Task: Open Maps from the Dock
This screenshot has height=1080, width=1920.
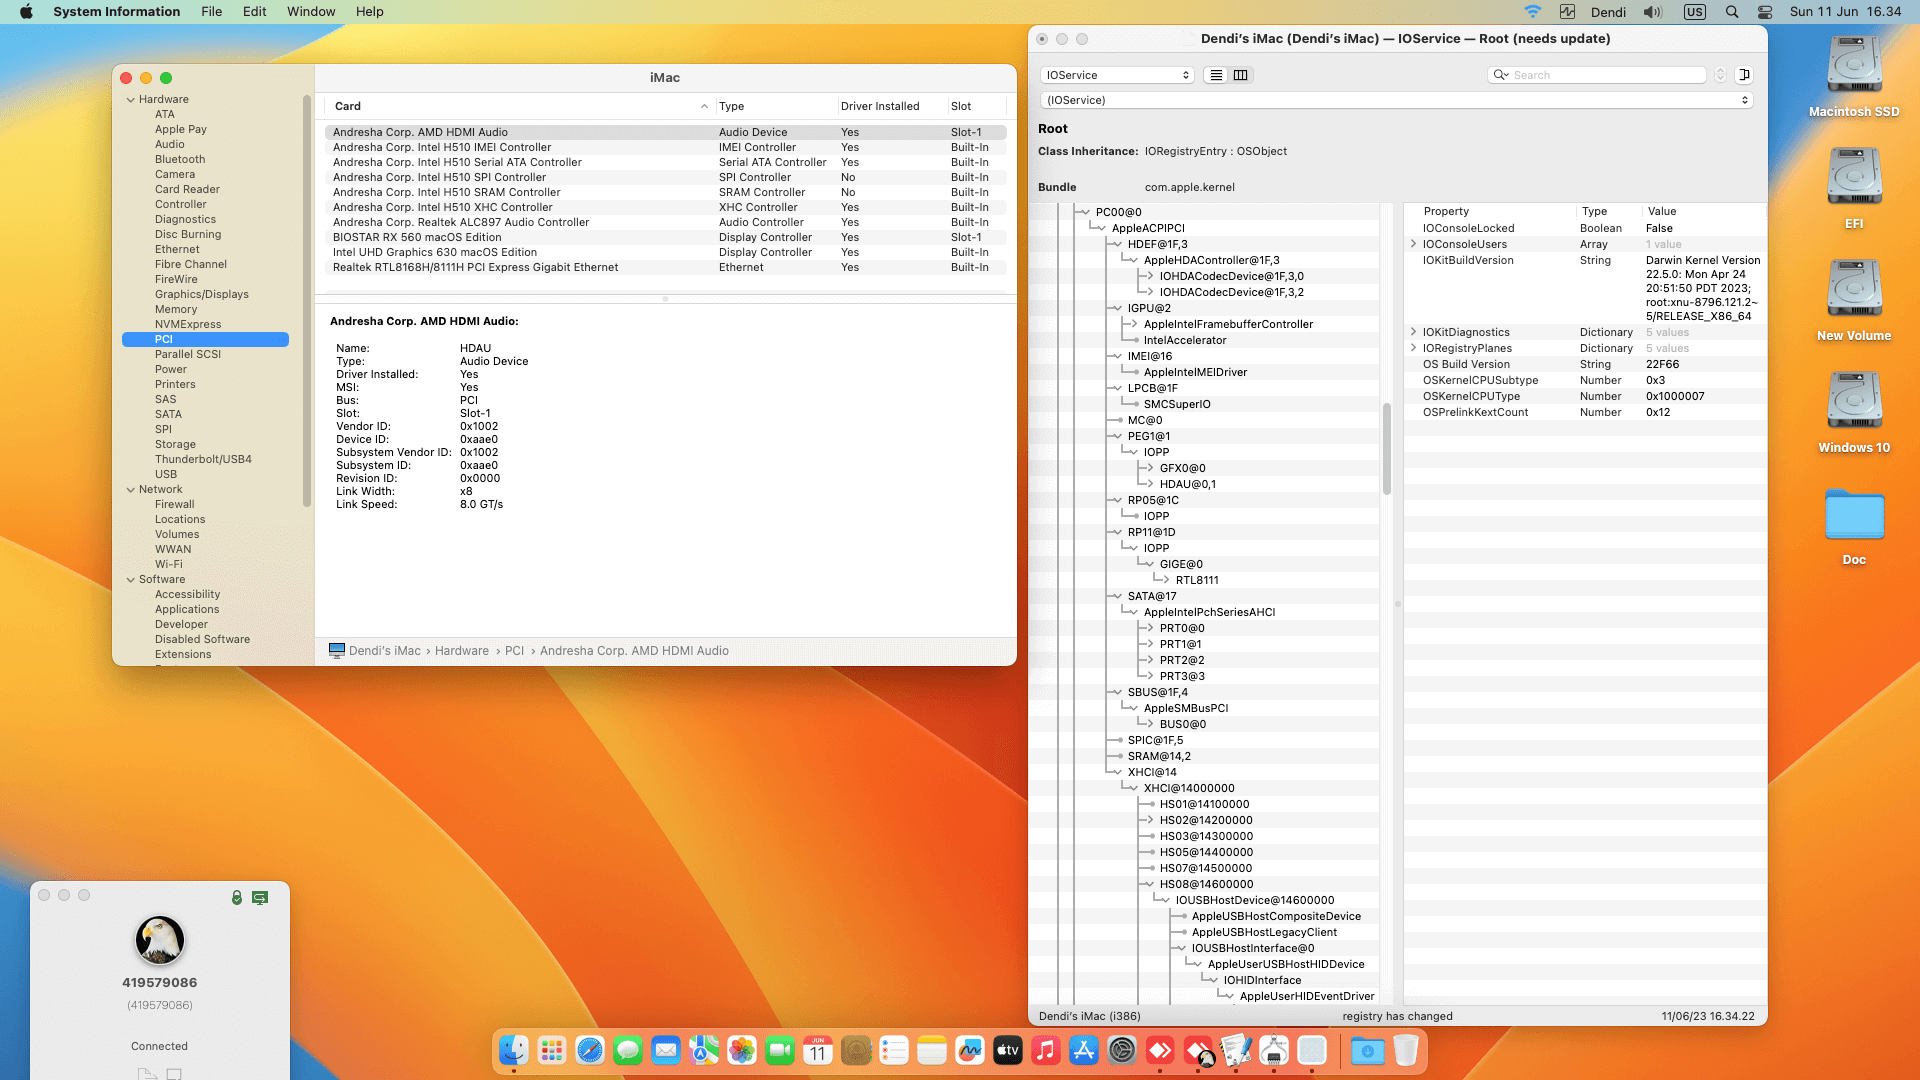Action: pyautogui.click(x=704, y=1050)
